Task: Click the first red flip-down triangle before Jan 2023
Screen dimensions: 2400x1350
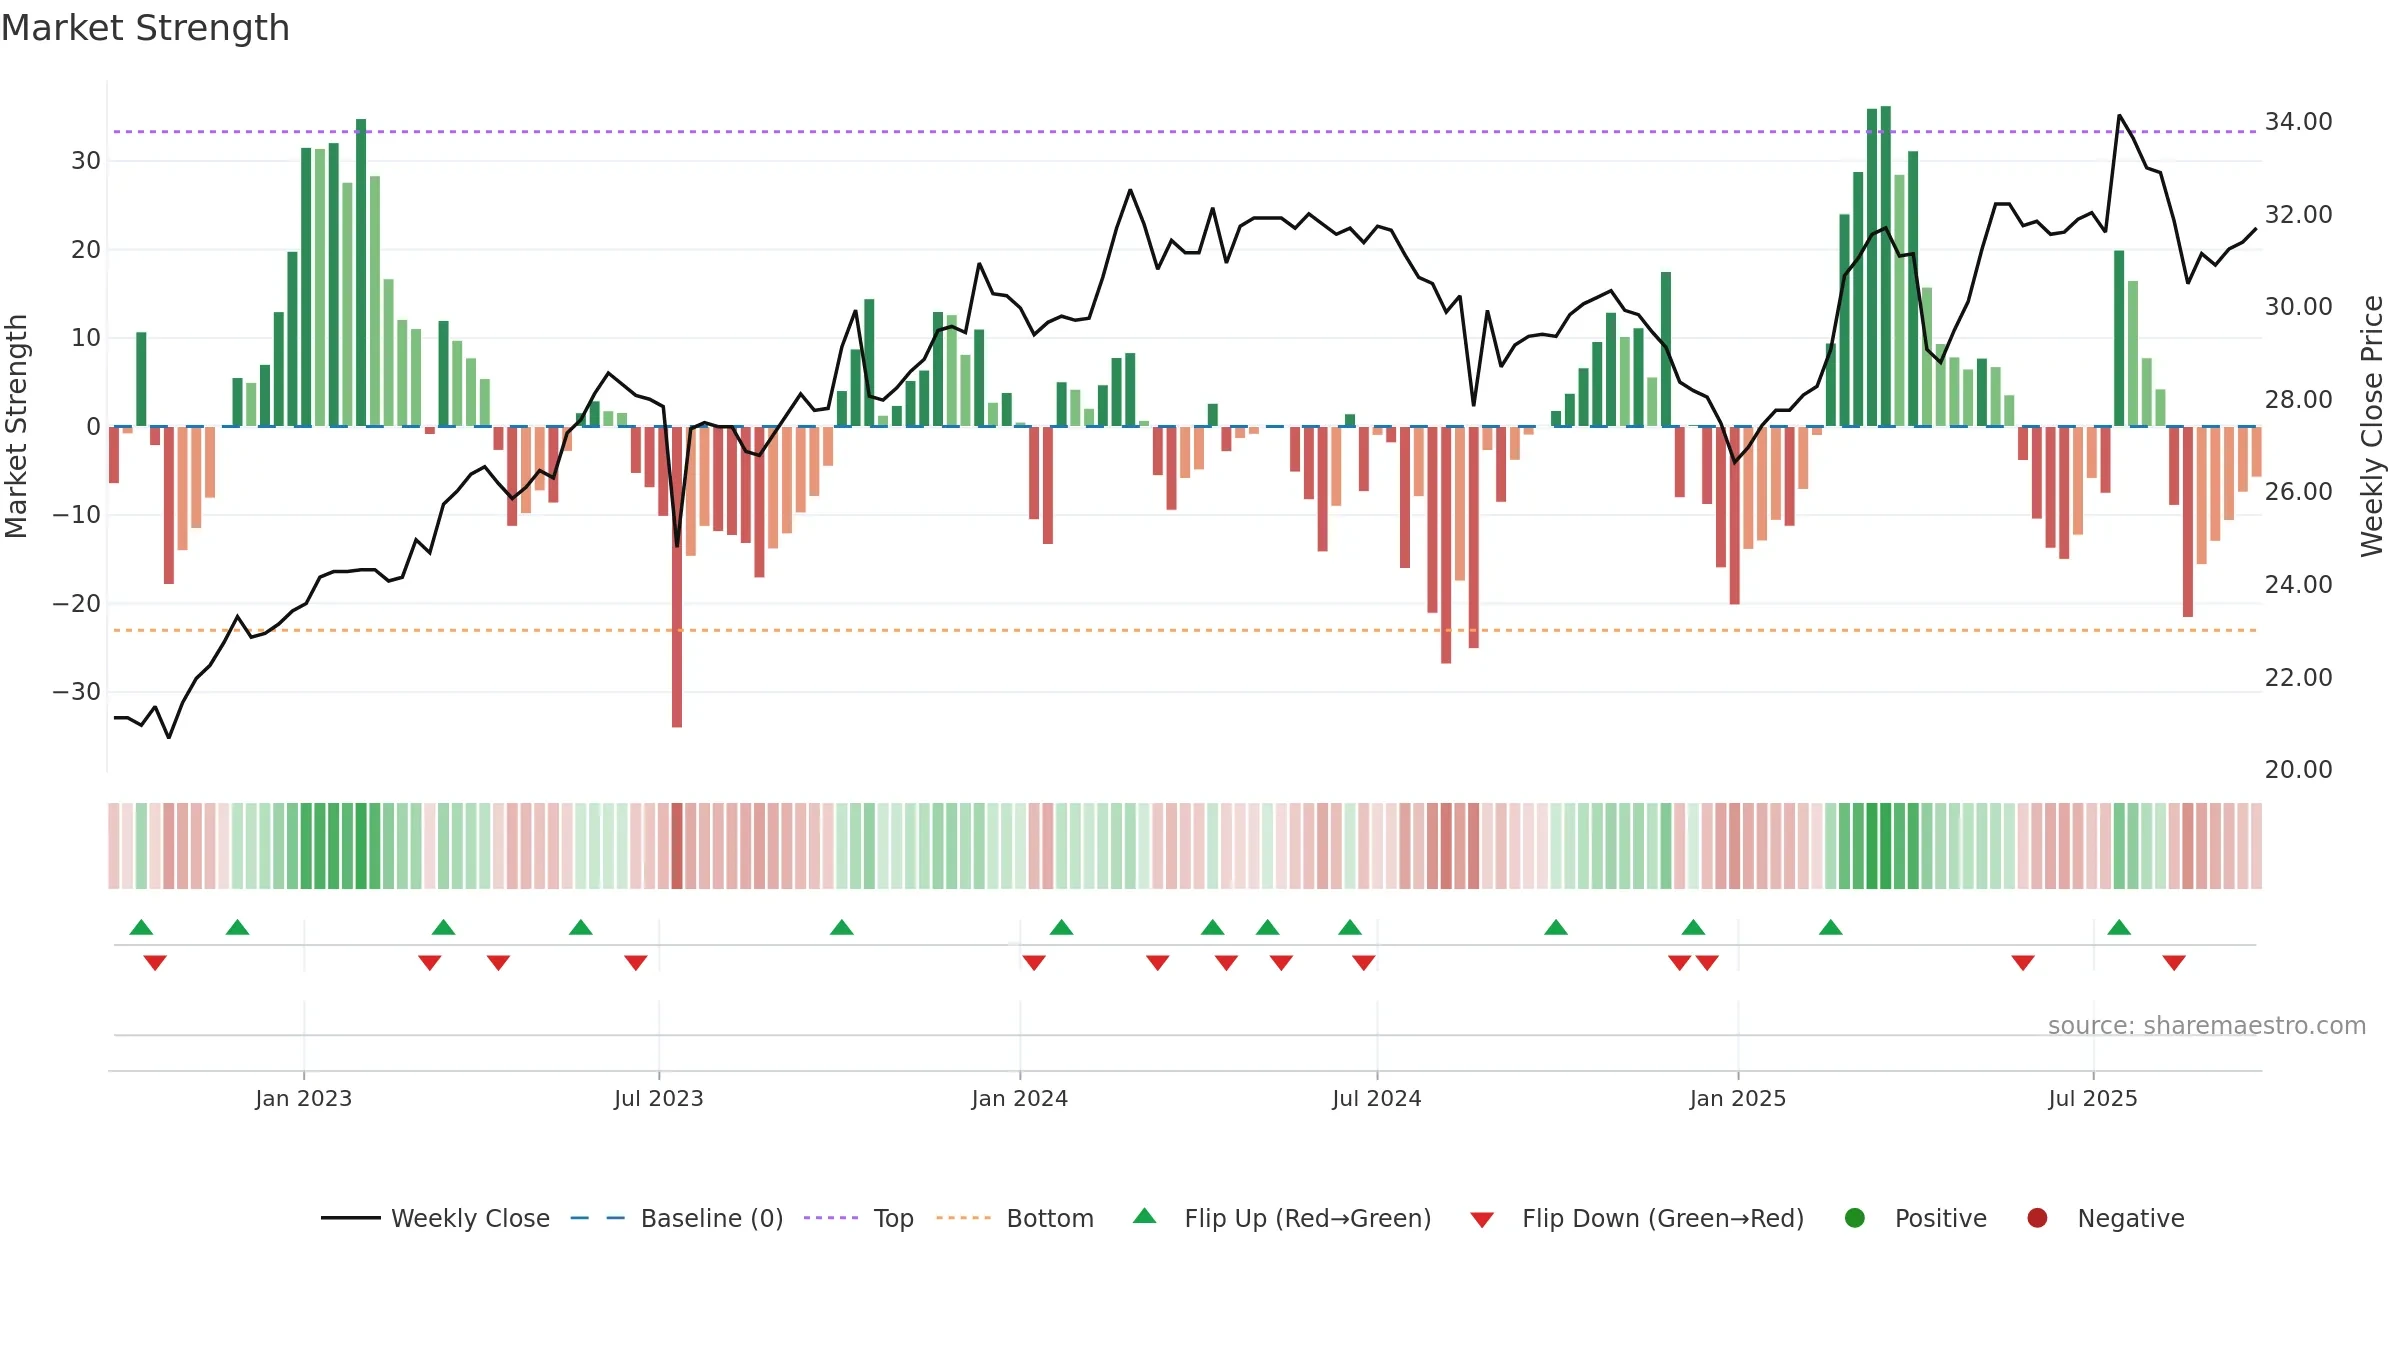Action: (x=155, y=963)
